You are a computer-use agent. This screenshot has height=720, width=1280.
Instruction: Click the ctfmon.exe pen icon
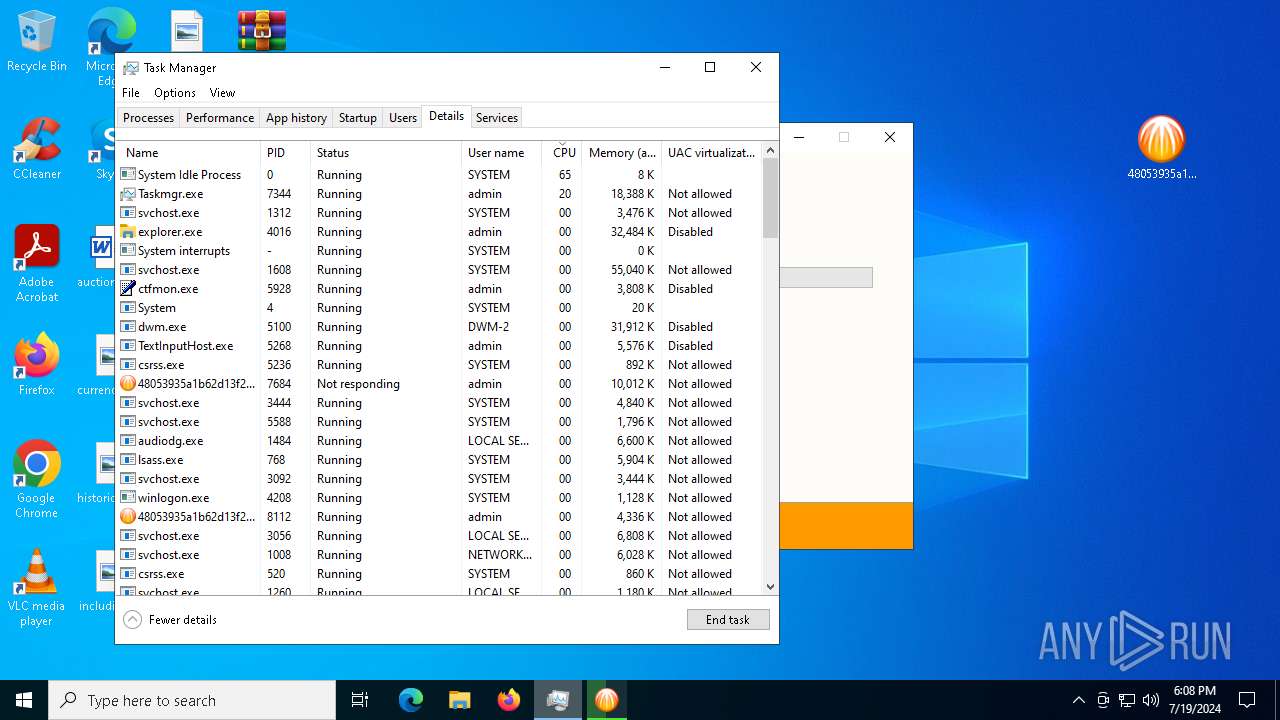coord(128,289)
